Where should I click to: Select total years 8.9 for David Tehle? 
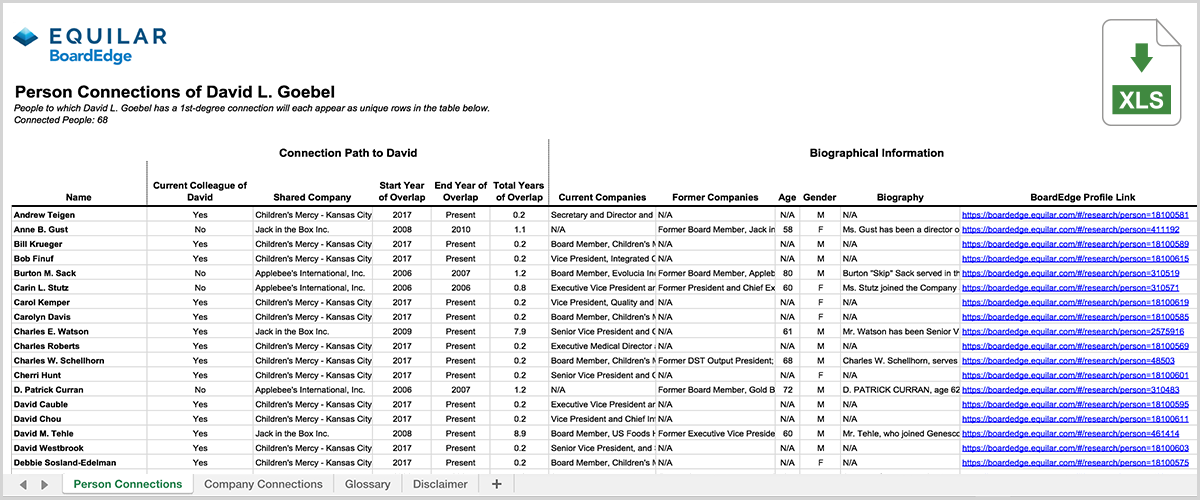click(518, 433)
